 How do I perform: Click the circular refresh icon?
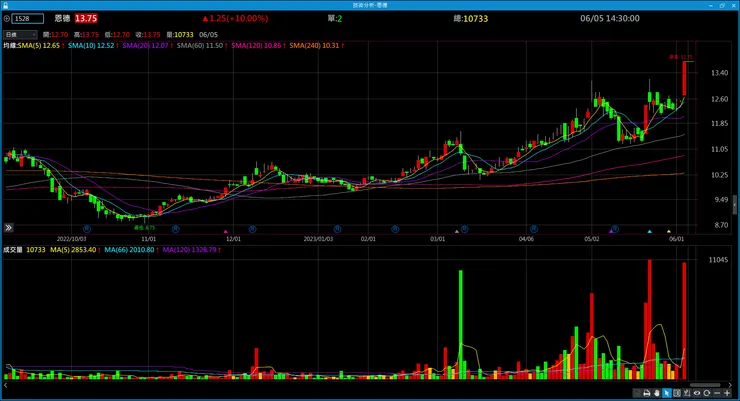[x=706, y=393]
